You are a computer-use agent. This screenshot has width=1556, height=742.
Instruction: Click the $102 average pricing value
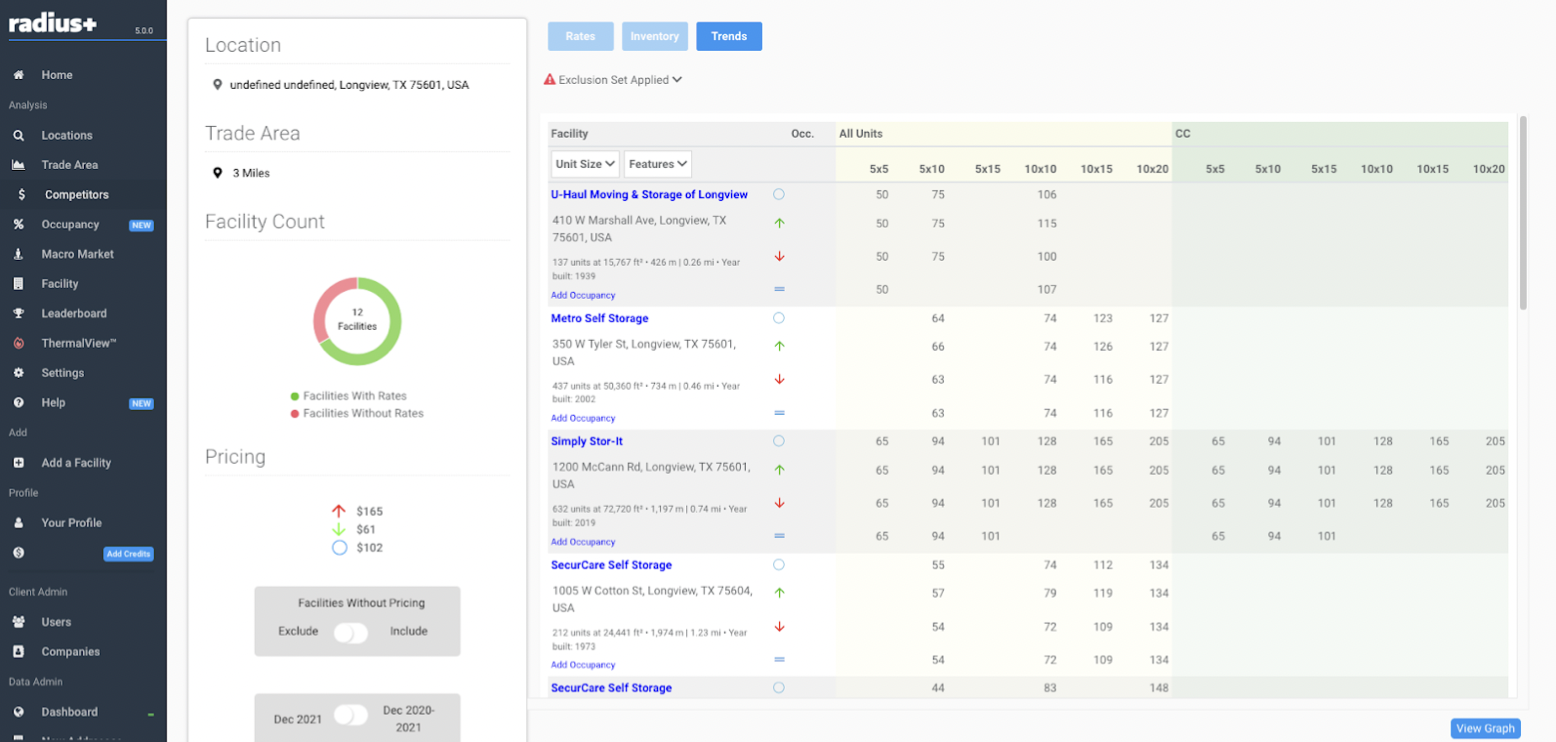[369, 548]
